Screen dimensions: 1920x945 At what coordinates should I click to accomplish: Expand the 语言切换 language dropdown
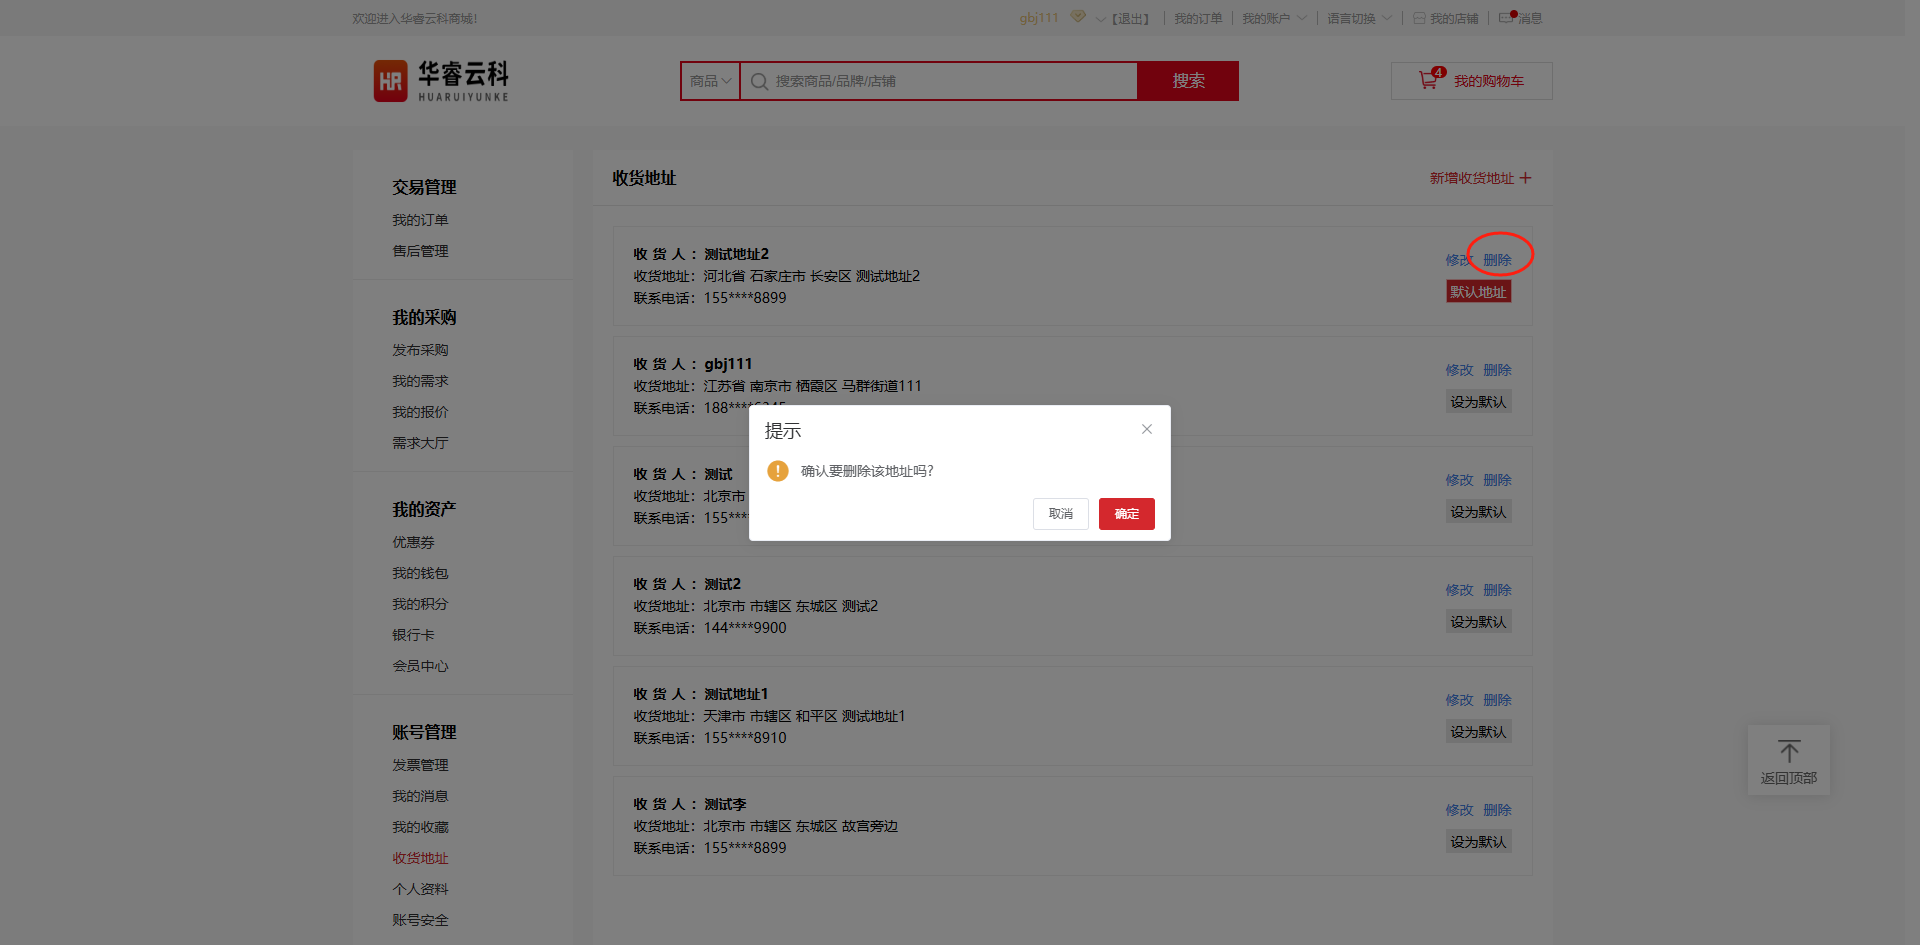point(1359,18)
